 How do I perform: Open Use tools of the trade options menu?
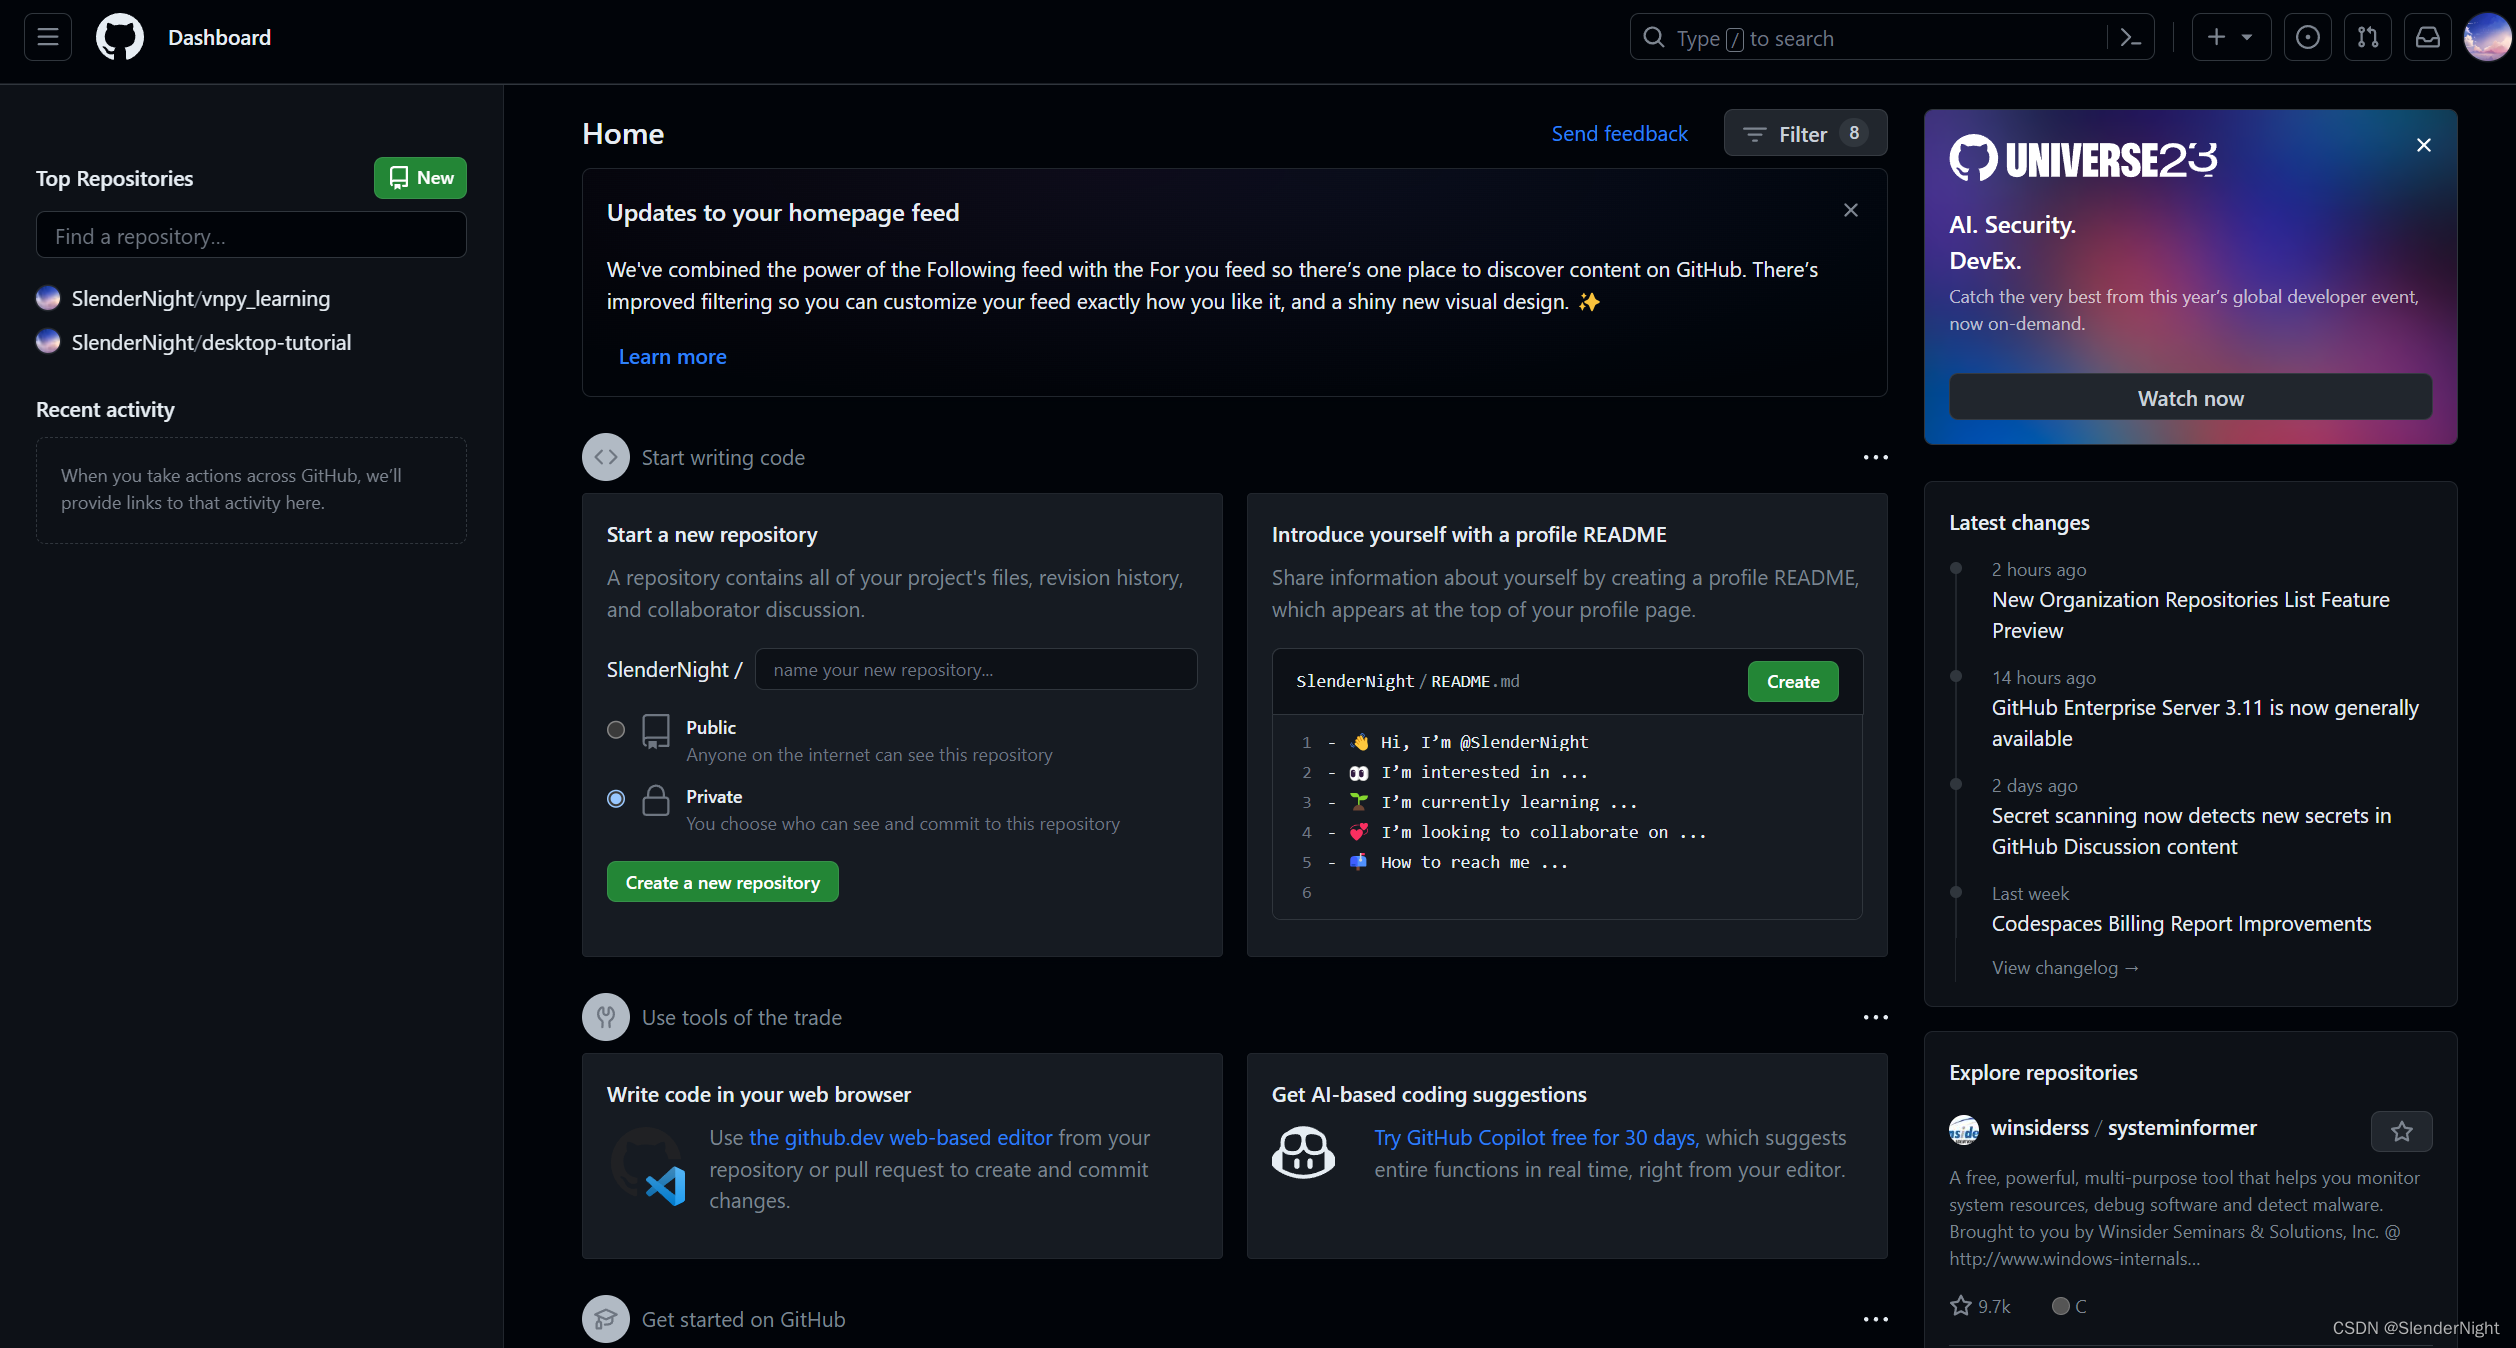click(1875, 1017)
